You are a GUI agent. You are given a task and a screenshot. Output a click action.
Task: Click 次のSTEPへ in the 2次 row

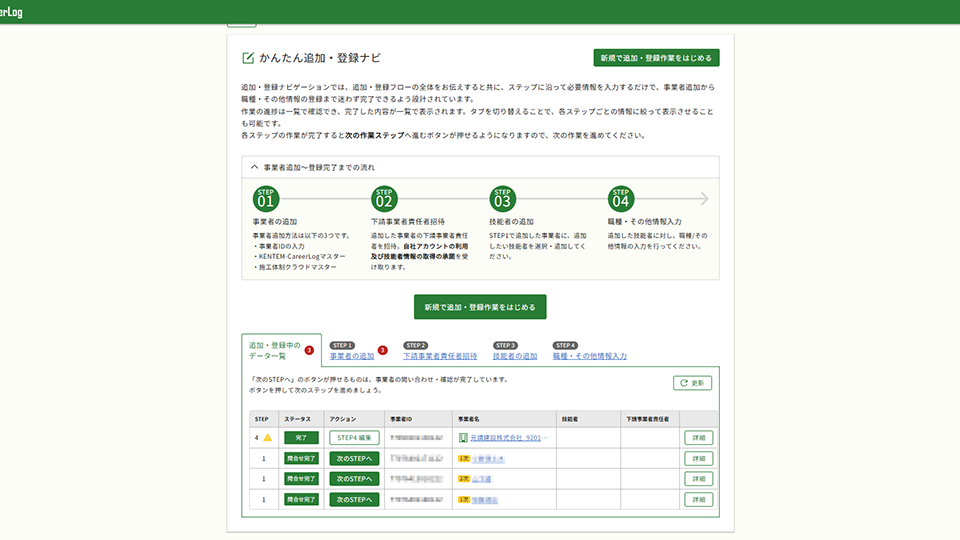(354, 479)
